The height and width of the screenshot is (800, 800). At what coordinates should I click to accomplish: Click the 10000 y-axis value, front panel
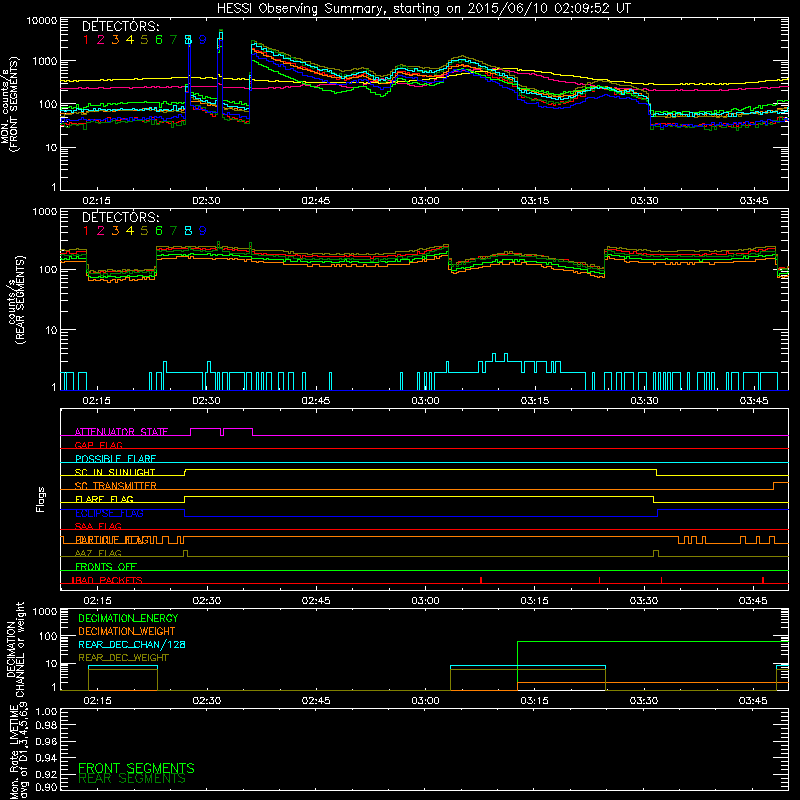42,21
